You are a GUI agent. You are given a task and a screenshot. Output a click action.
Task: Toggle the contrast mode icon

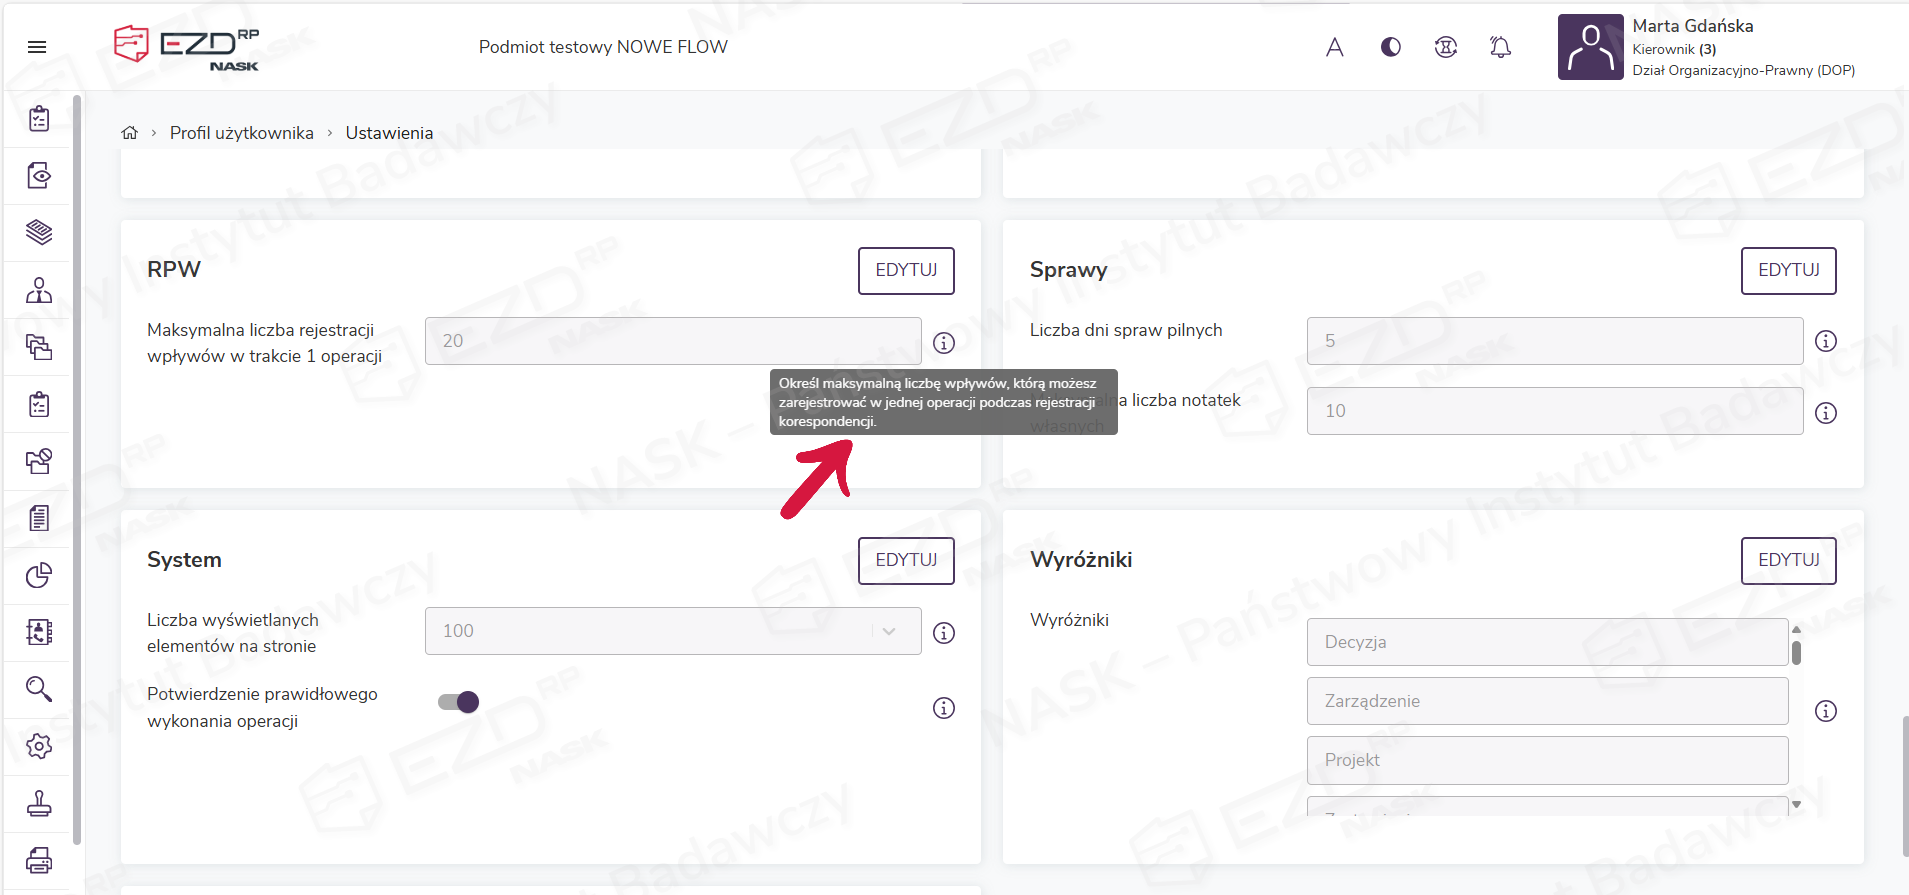(1390, 47)
